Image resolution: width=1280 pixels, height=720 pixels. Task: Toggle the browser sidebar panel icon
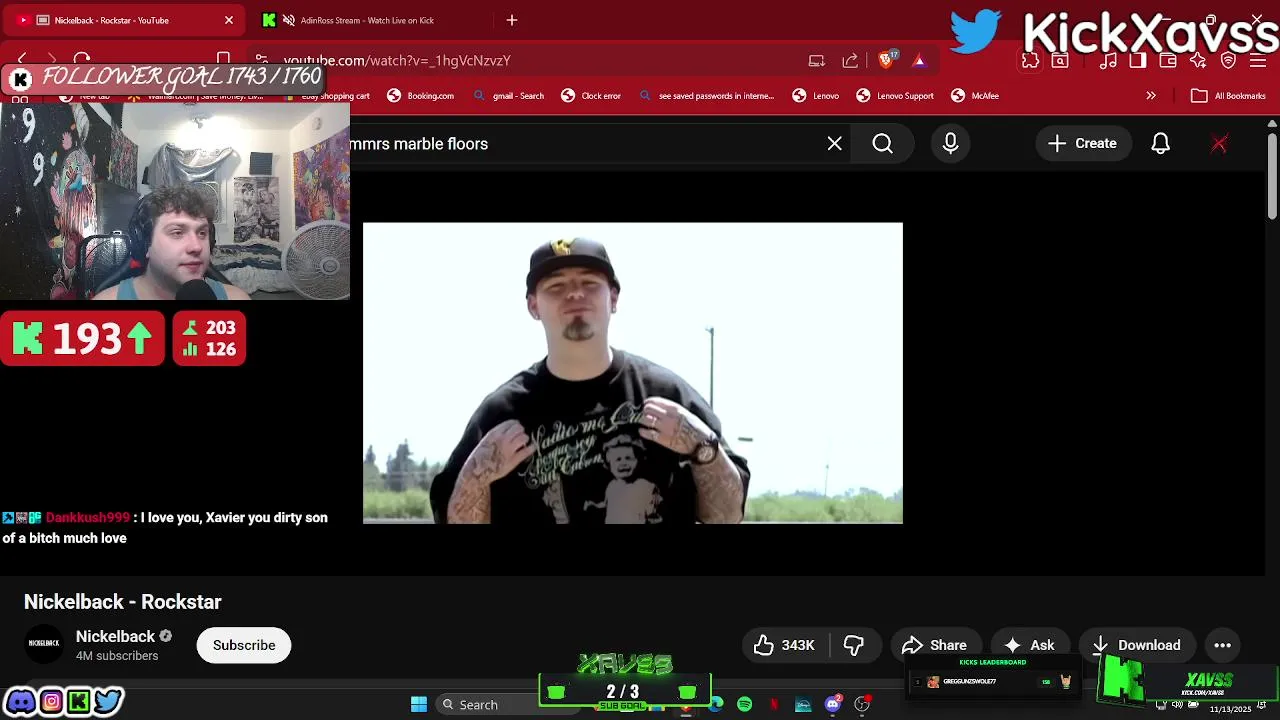1138,60
